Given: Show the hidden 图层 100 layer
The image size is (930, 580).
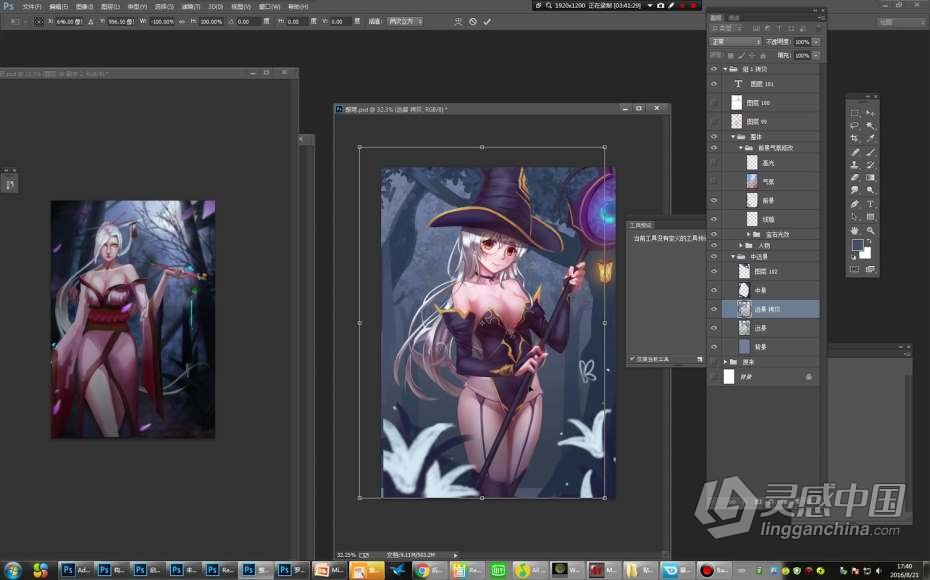Looking at the screenshot, I should coord(714,103).
